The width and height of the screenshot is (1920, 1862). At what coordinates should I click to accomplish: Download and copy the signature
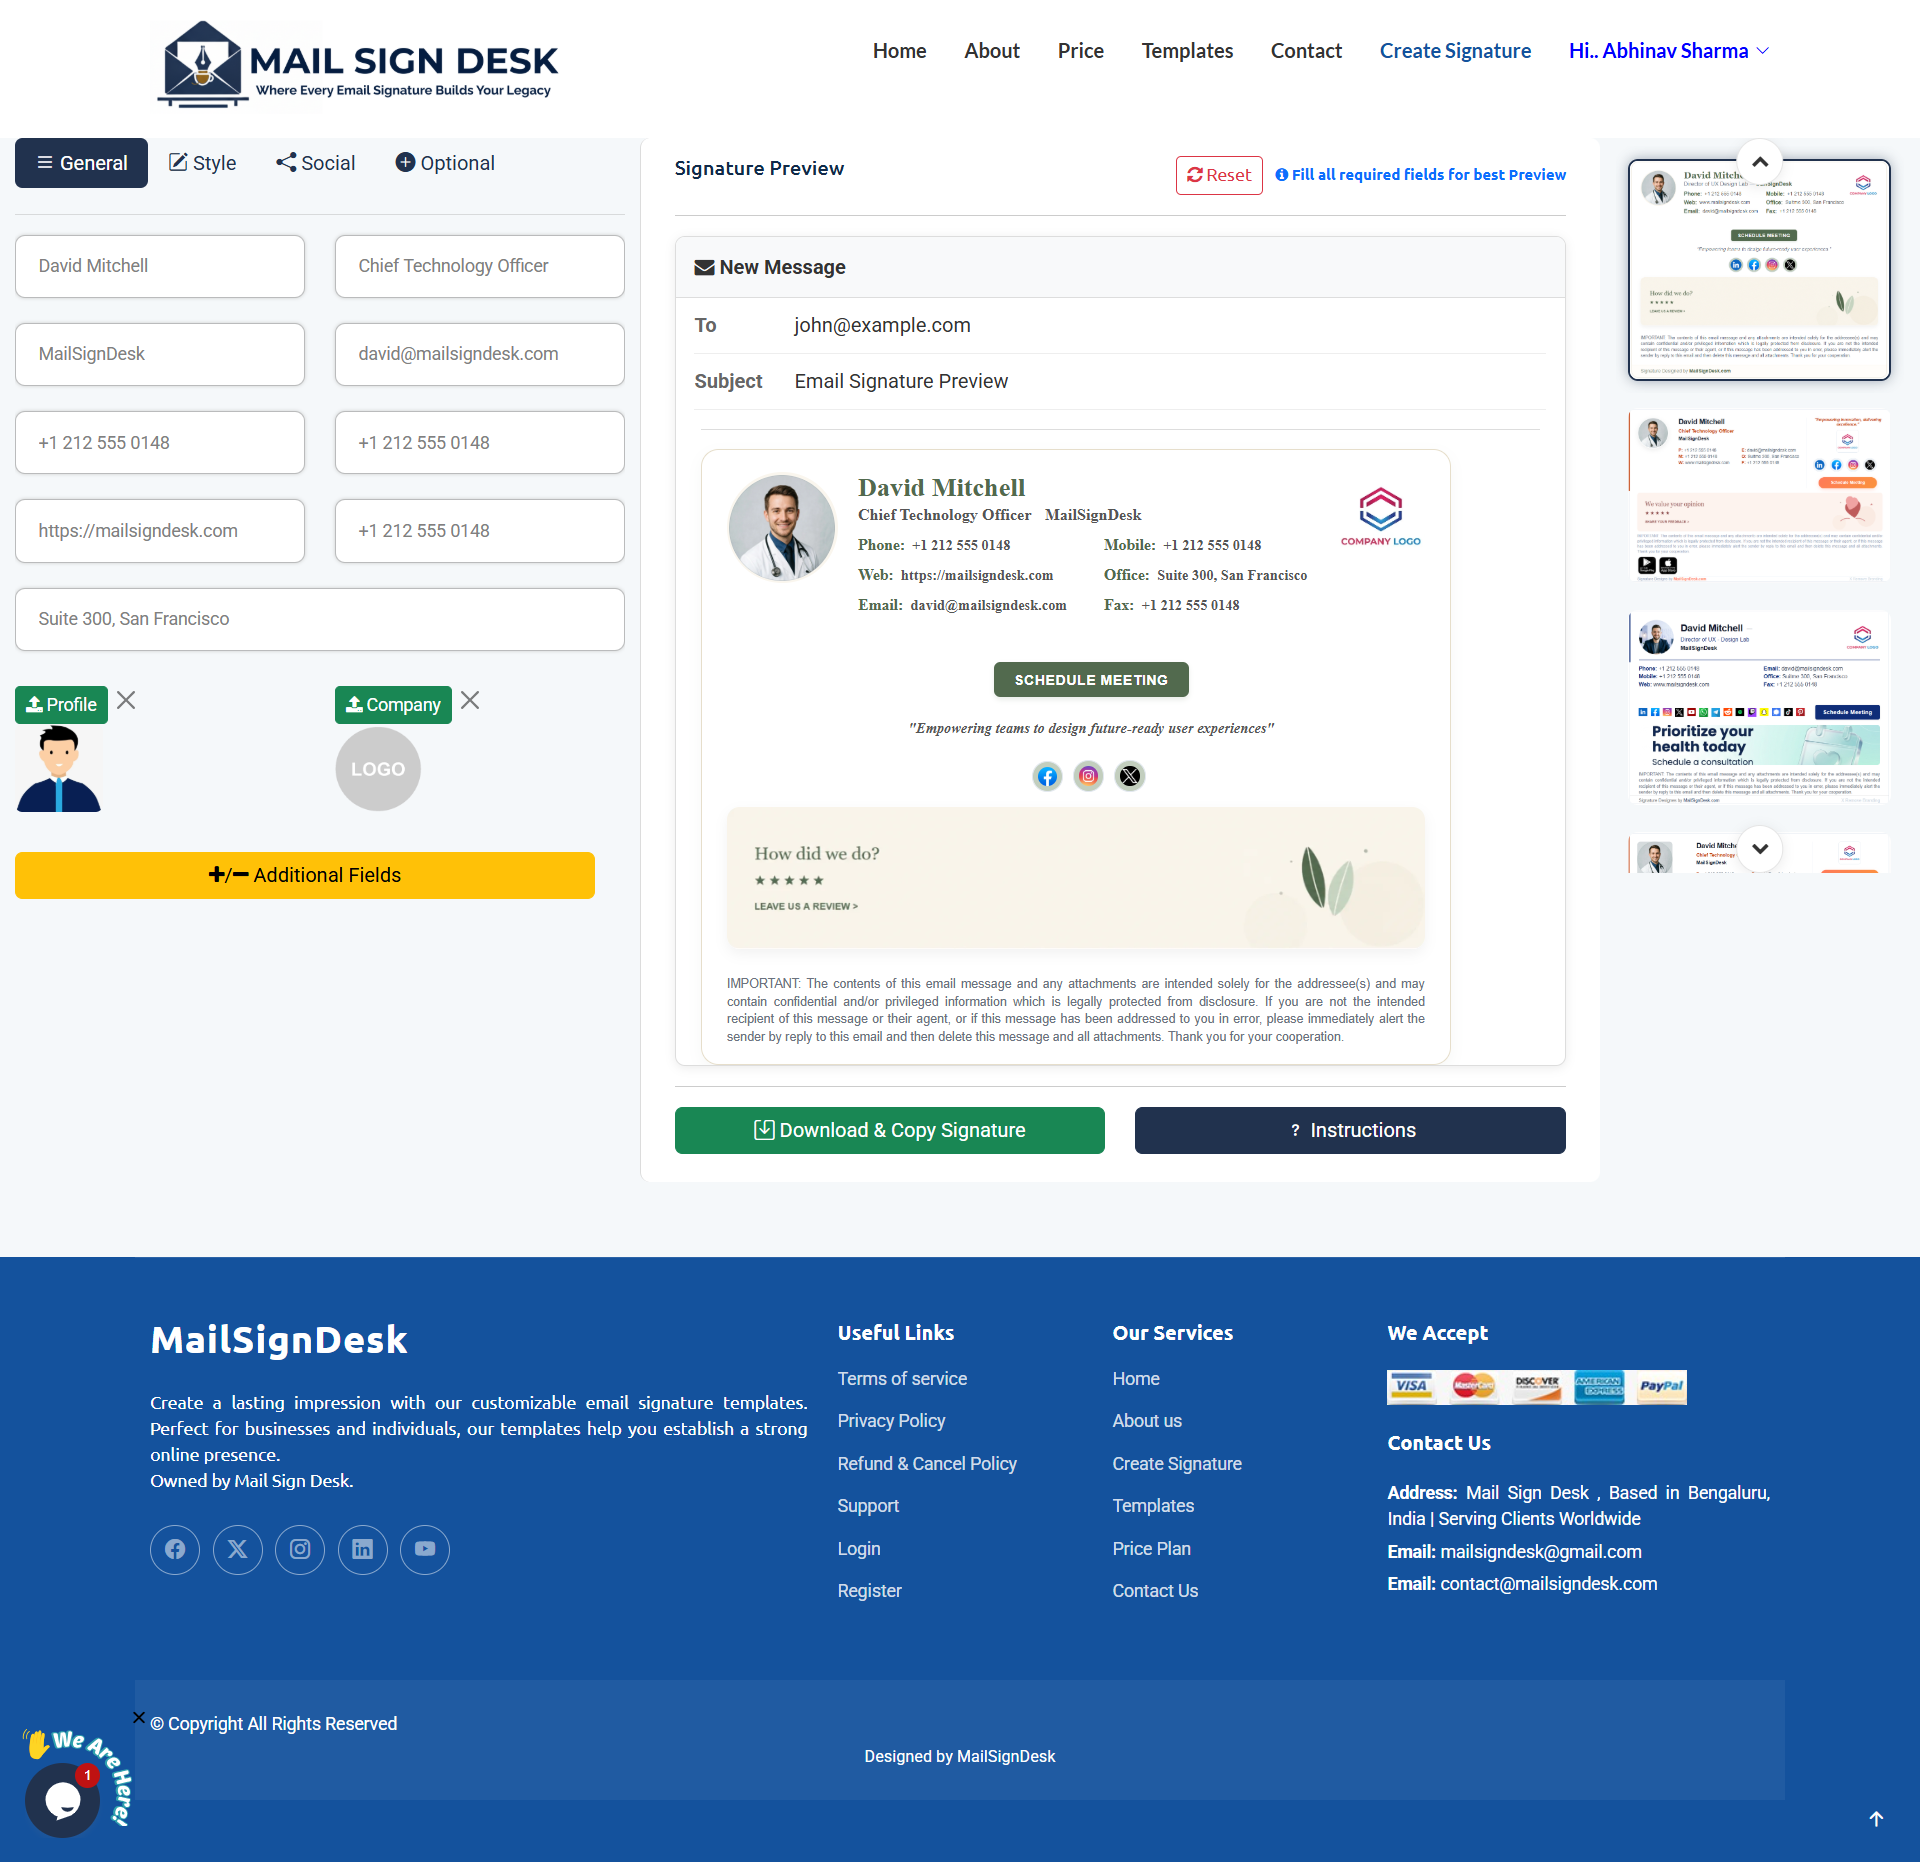890,1130
